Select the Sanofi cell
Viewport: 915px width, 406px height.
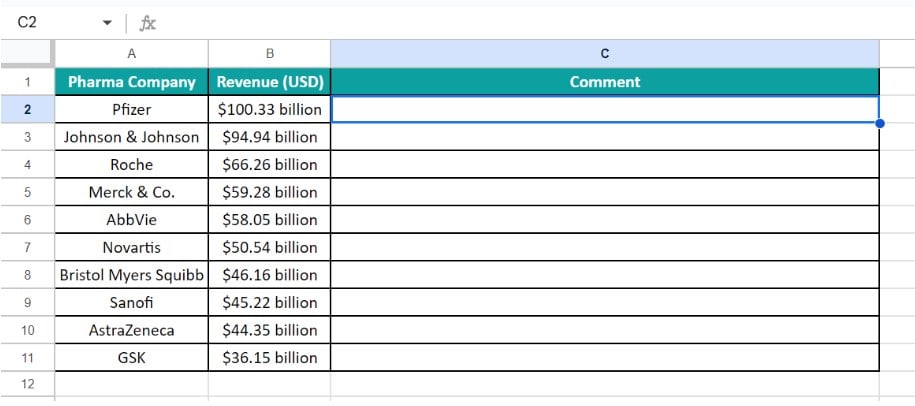pyautogui.click(x=131, y=303)
